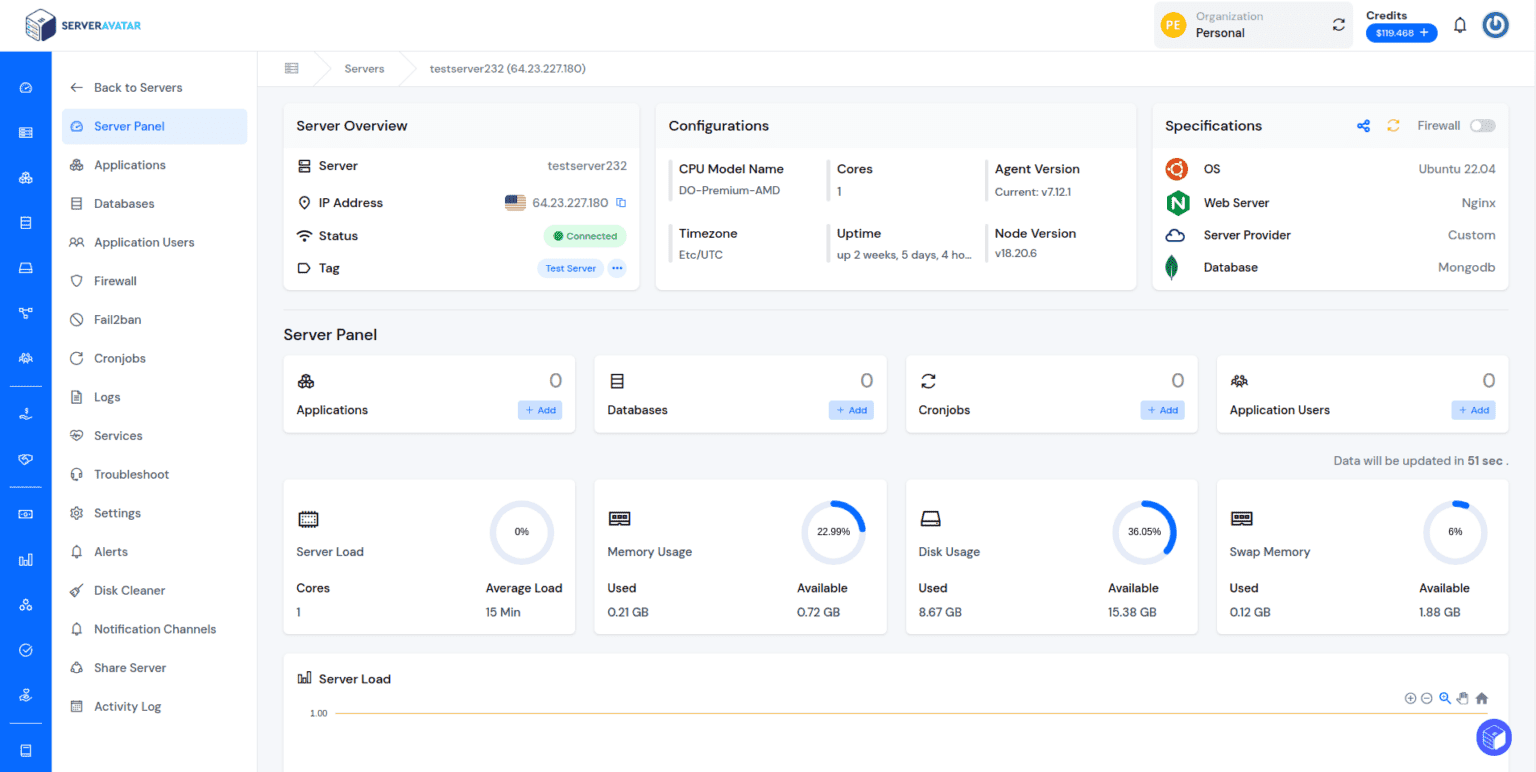Click the Disk Usage circular gauge

[x=1144, y=532]
